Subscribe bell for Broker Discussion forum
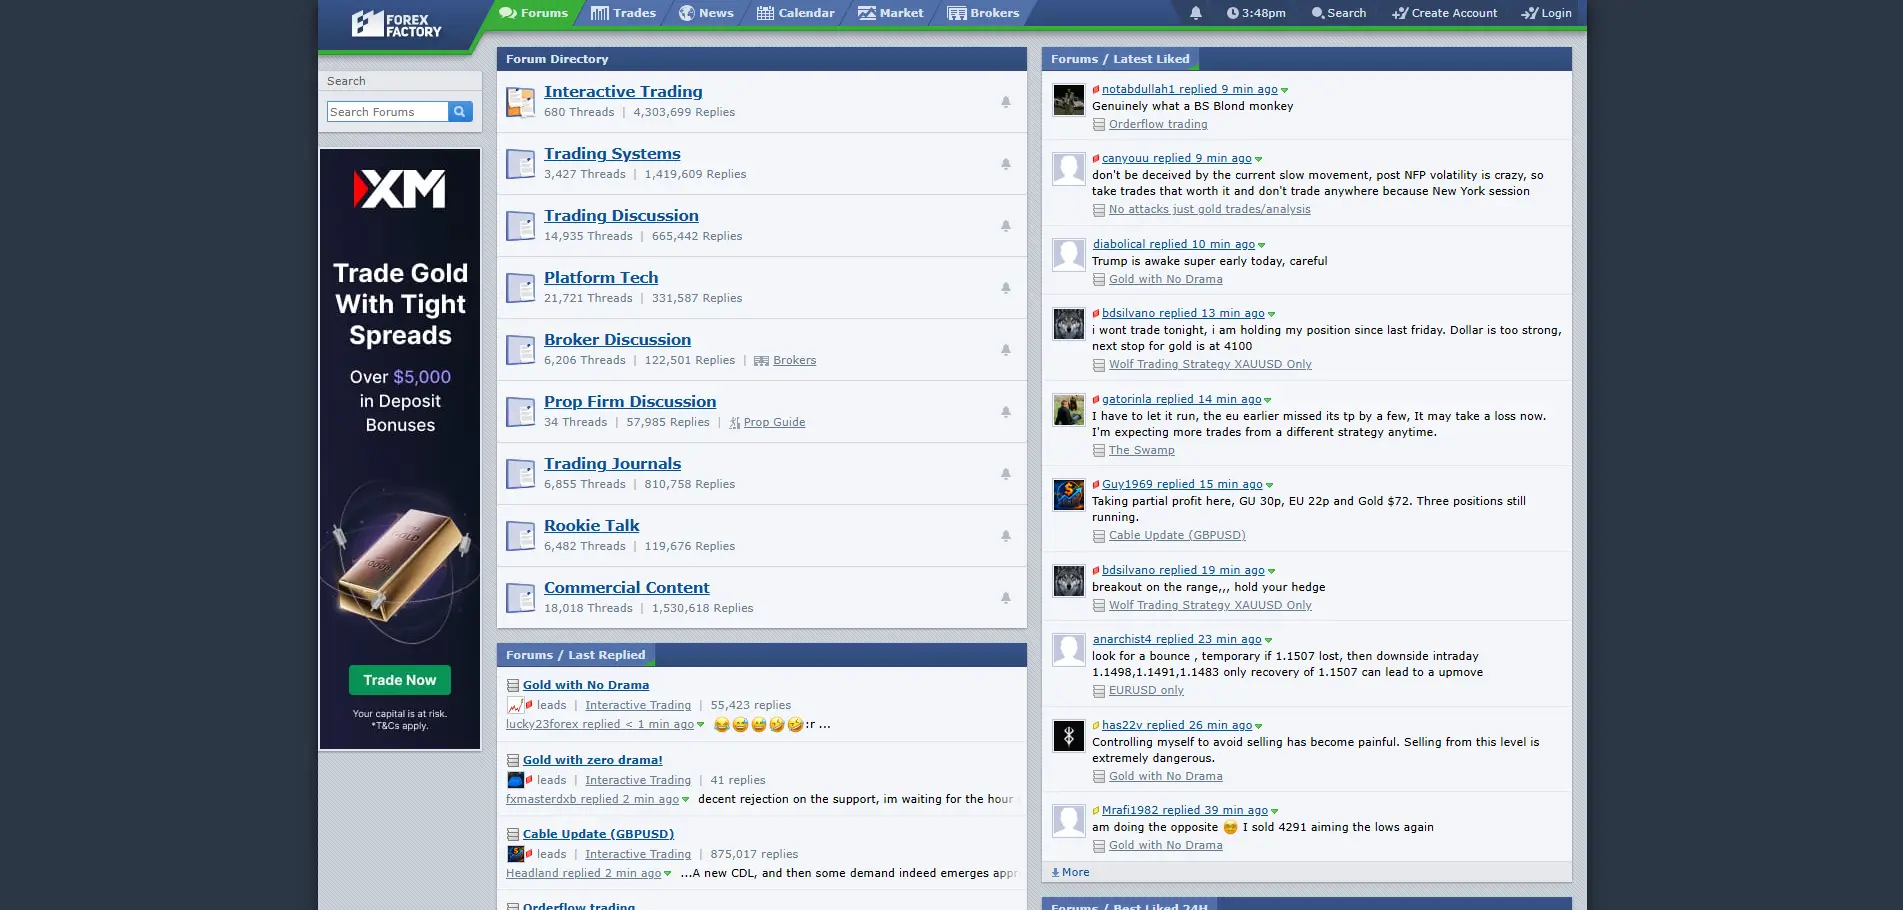 [x=1006, y=350]
